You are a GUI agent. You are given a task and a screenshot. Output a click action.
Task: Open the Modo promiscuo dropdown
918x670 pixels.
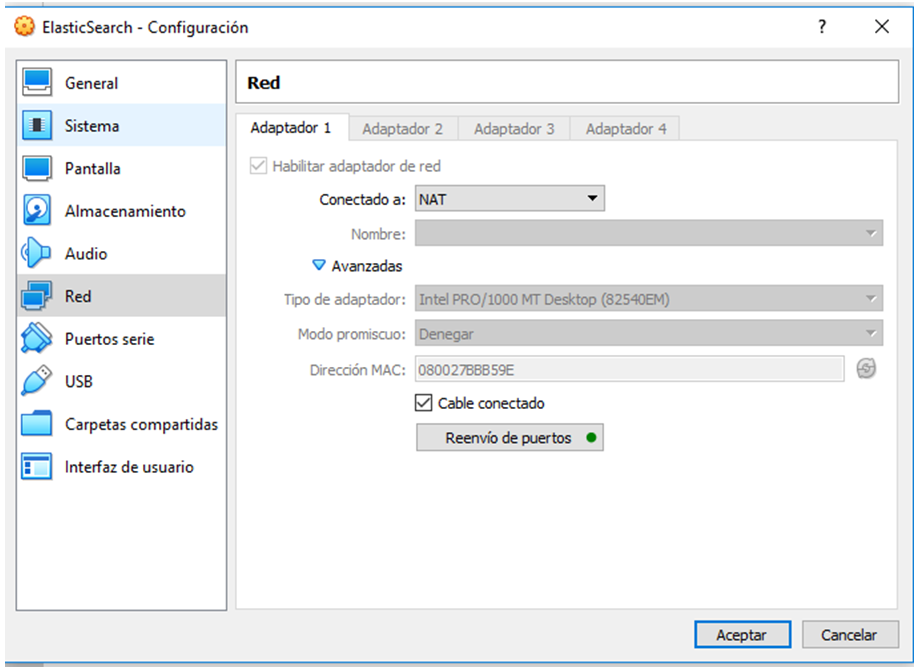pyautogui.click(x=649, y=333)
